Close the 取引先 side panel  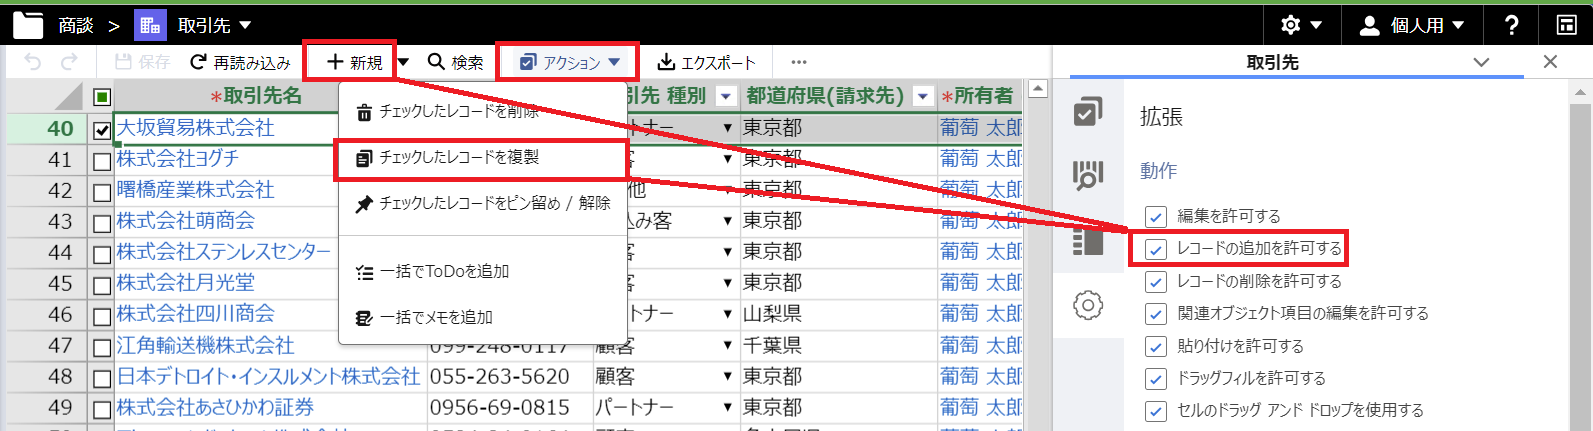[x=1550, y=62]
